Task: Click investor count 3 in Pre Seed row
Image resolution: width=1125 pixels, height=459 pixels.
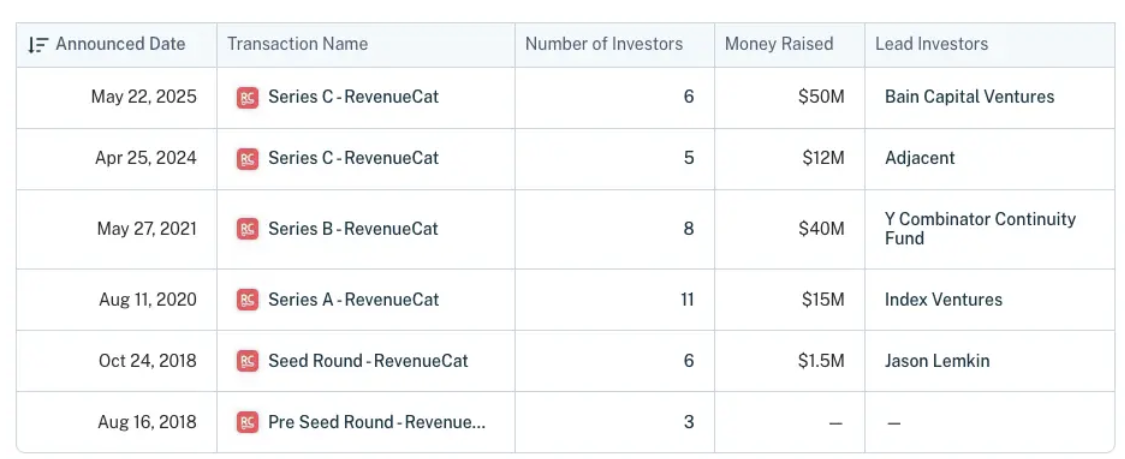Action: (689, 422)
